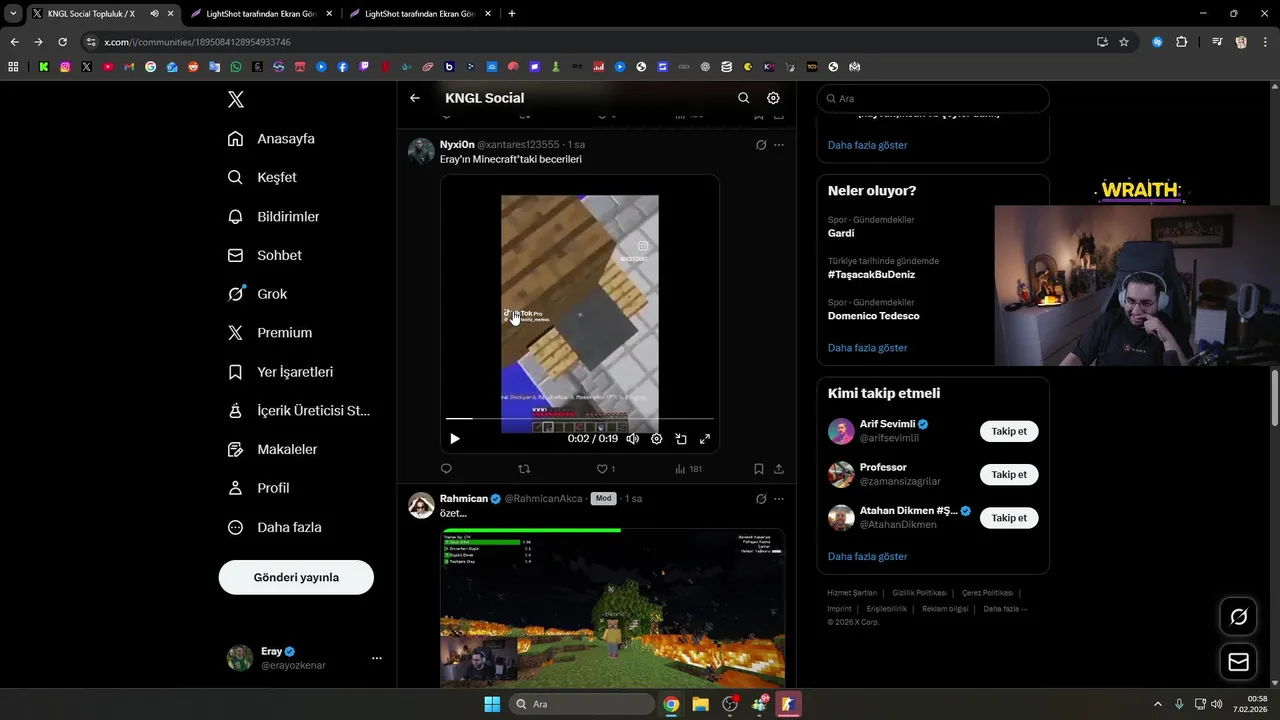Click Grok icon on Nyxi0n's post
The image size is (1280, 720).
pyautogui.click(x=761, y=145)
